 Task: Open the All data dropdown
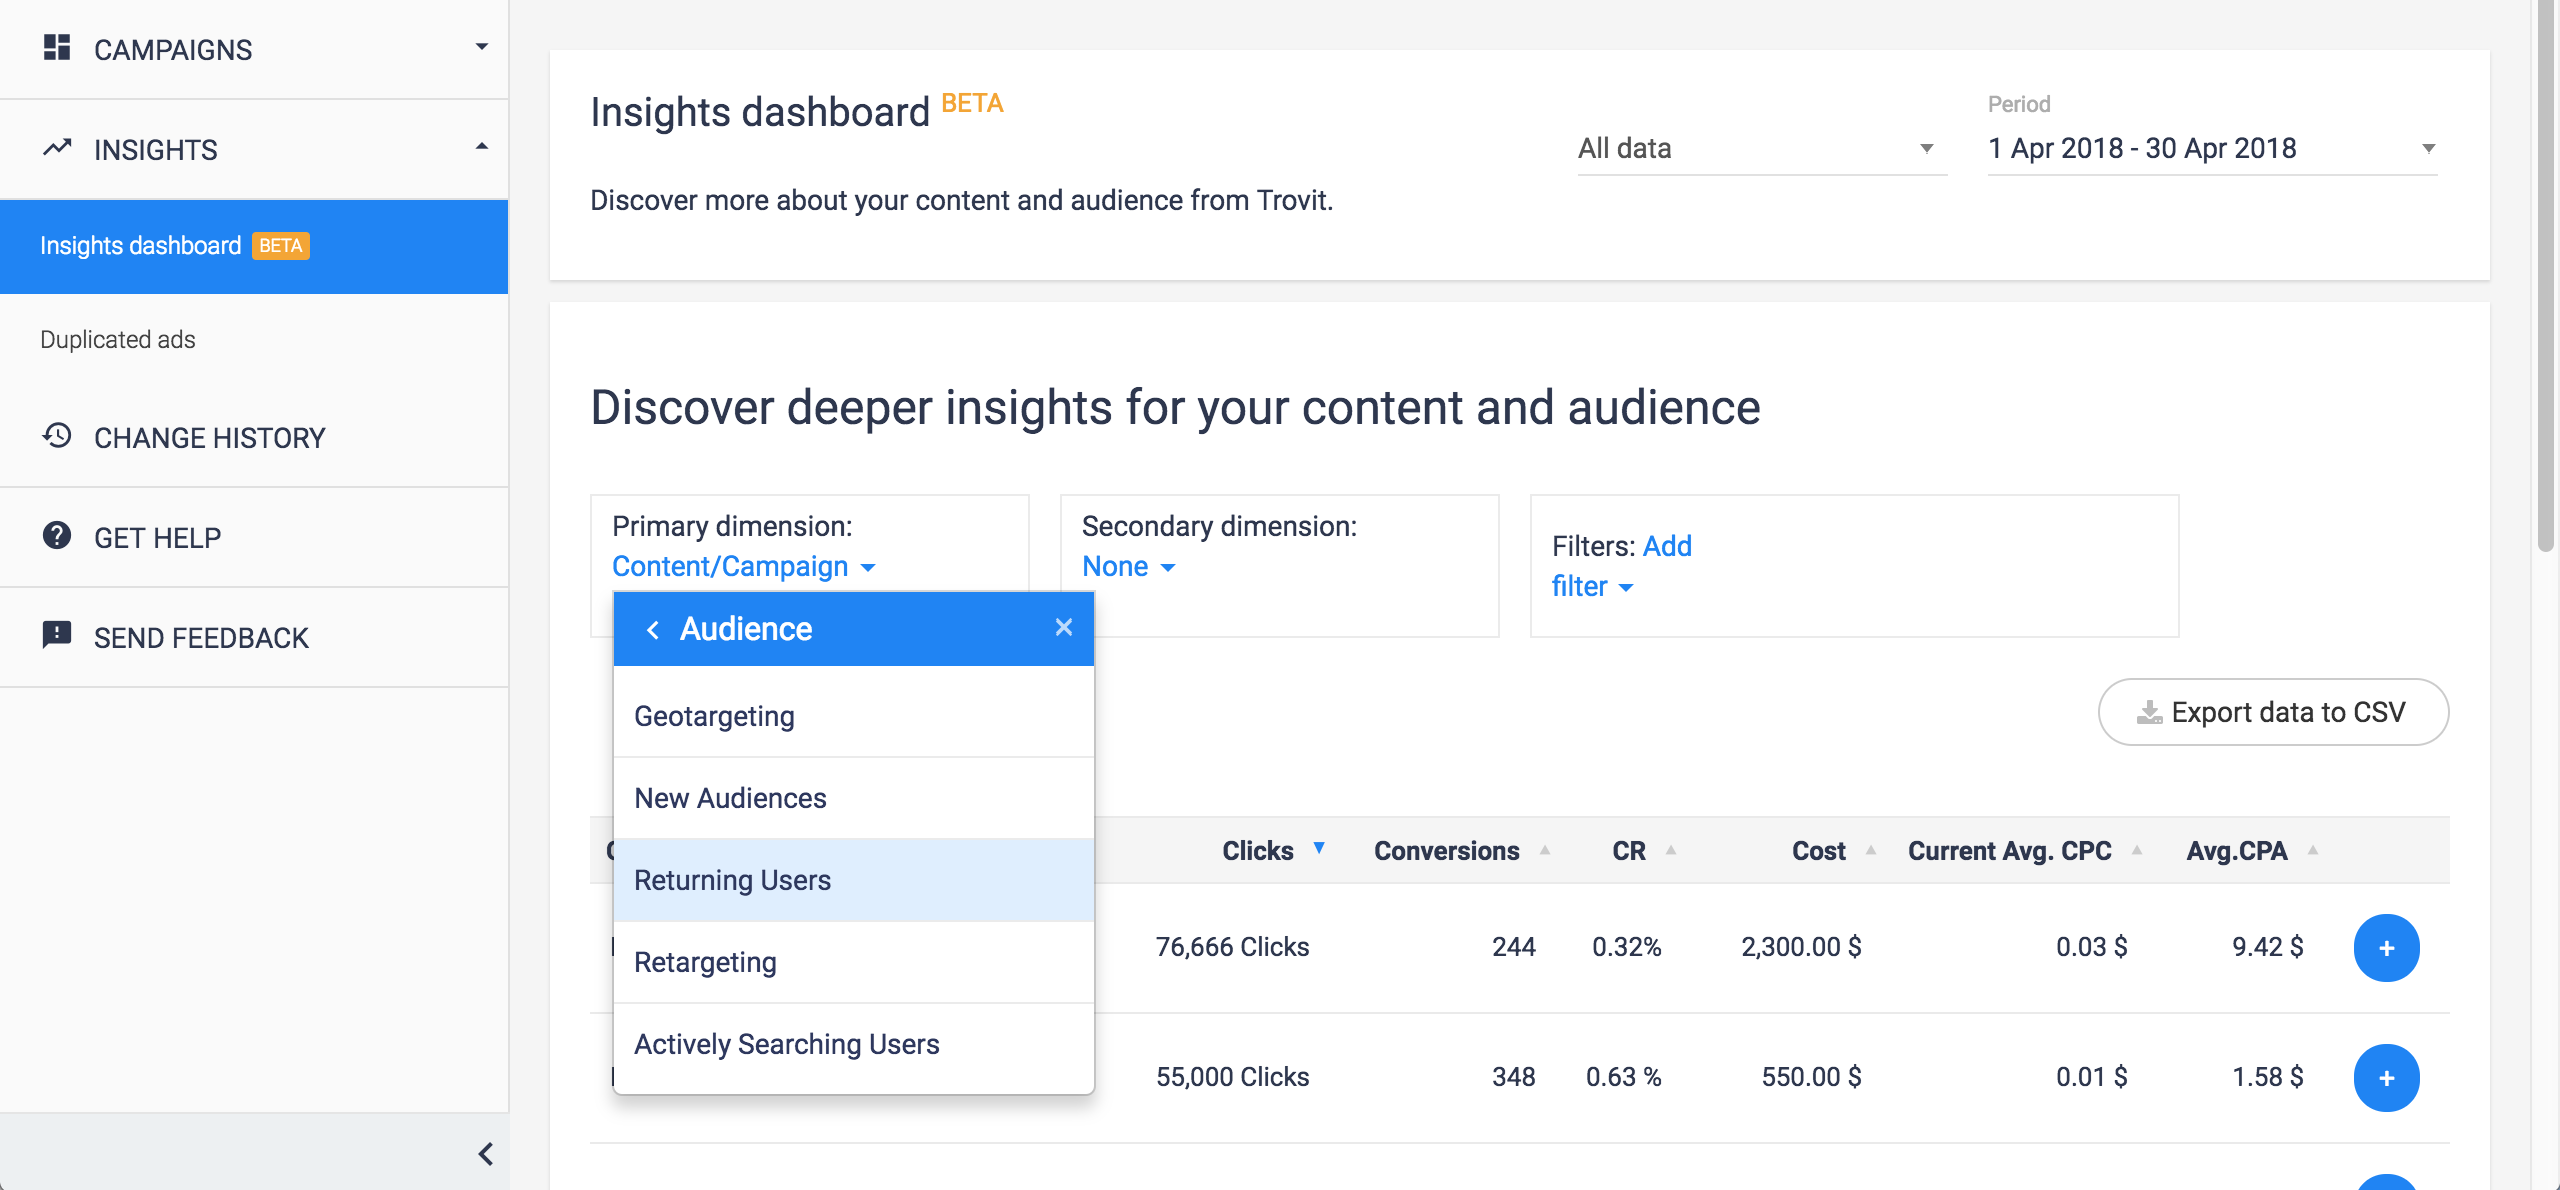click(x=1760, y=149)
